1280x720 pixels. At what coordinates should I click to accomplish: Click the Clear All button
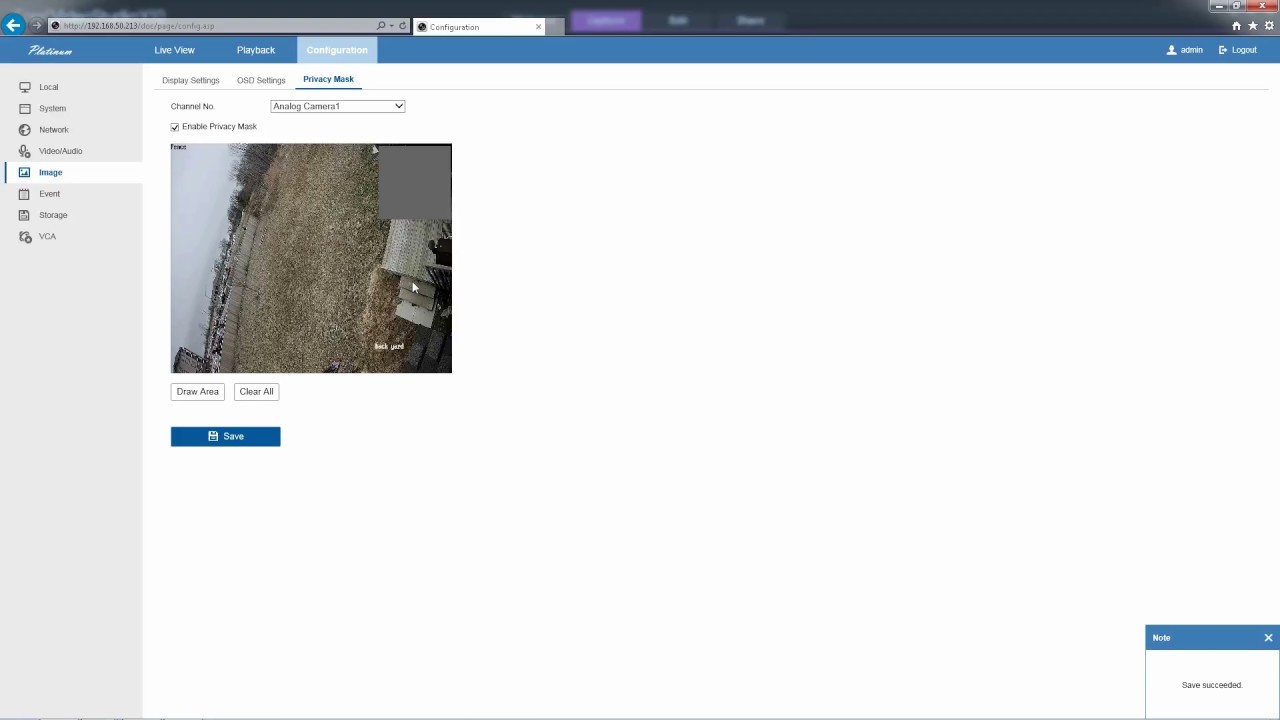[256, 392]
